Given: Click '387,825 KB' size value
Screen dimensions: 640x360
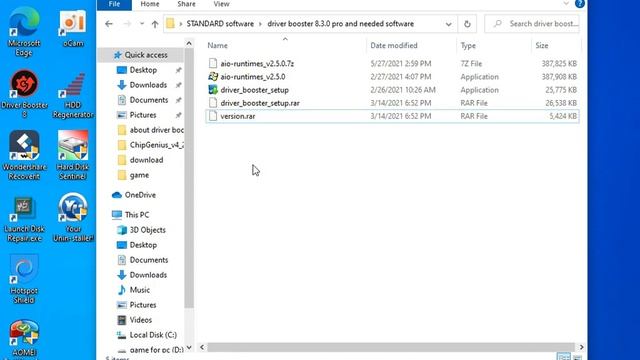Looking at the screenshot, I should pos(559,63).
